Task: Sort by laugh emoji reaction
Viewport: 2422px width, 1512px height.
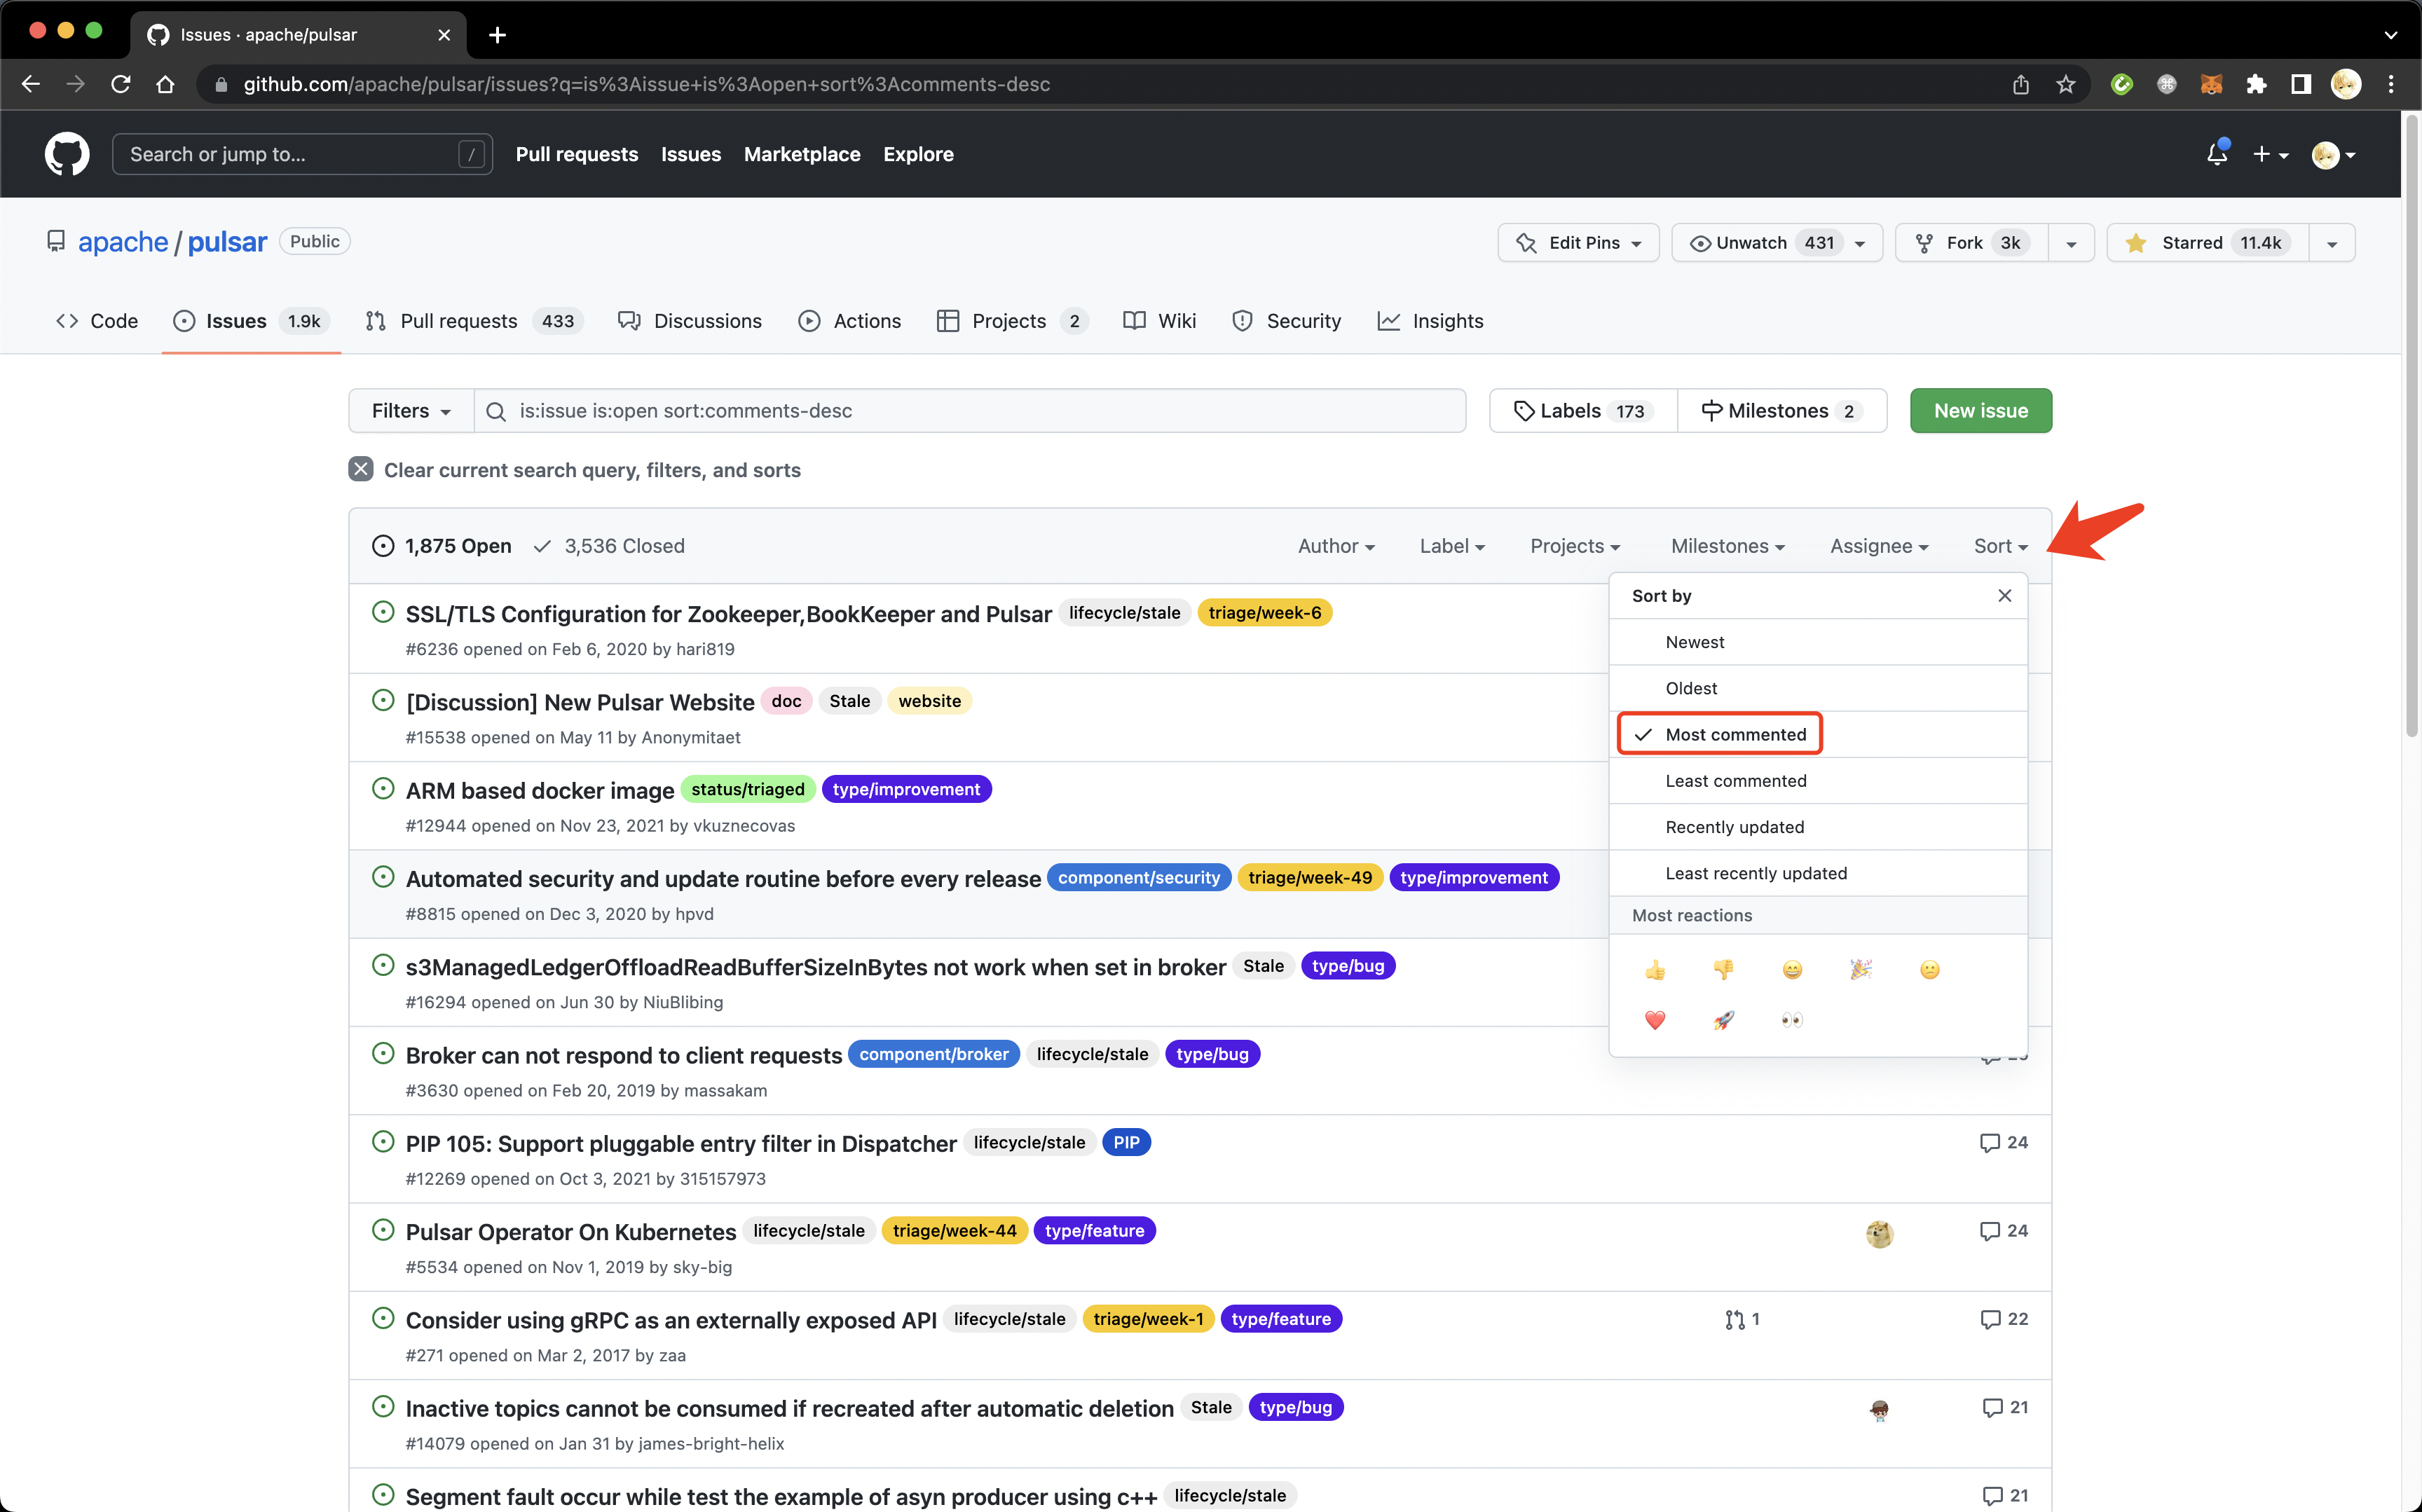Action: click(x=1793, y=969)
